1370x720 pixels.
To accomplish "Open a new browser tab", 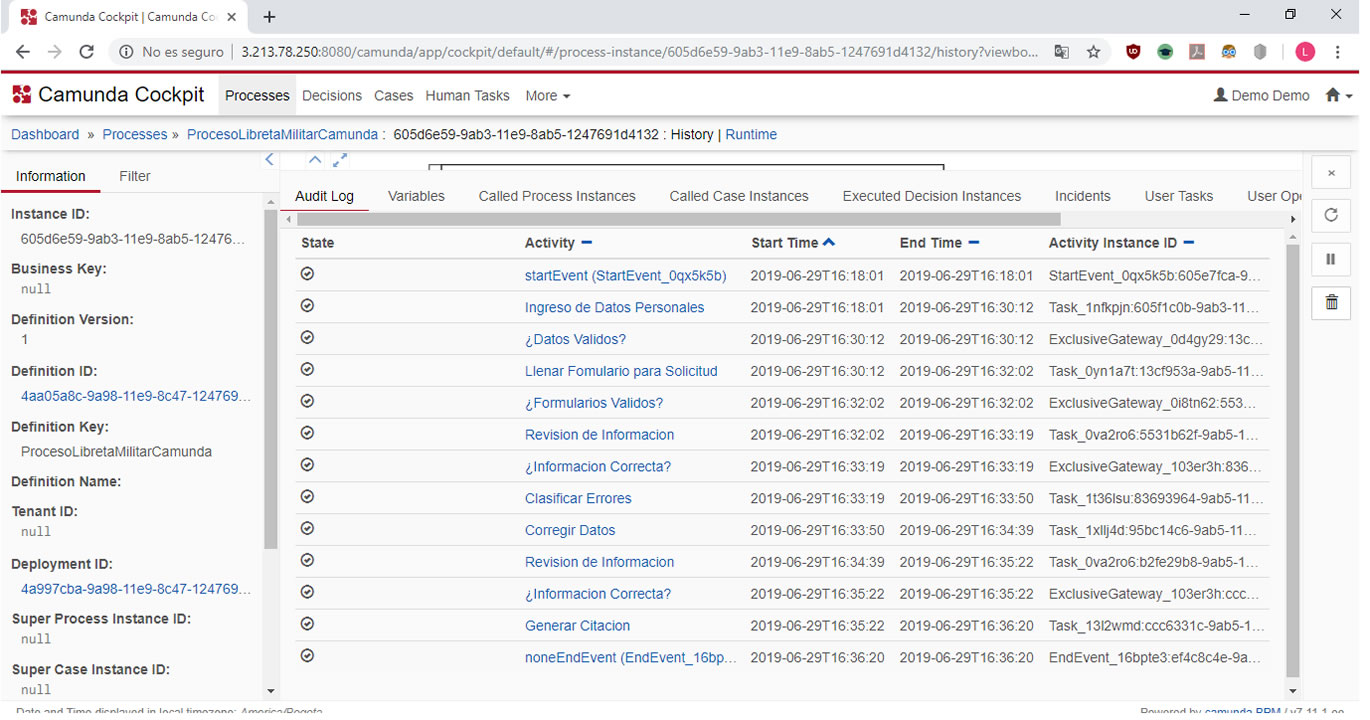I will point(269,17).
